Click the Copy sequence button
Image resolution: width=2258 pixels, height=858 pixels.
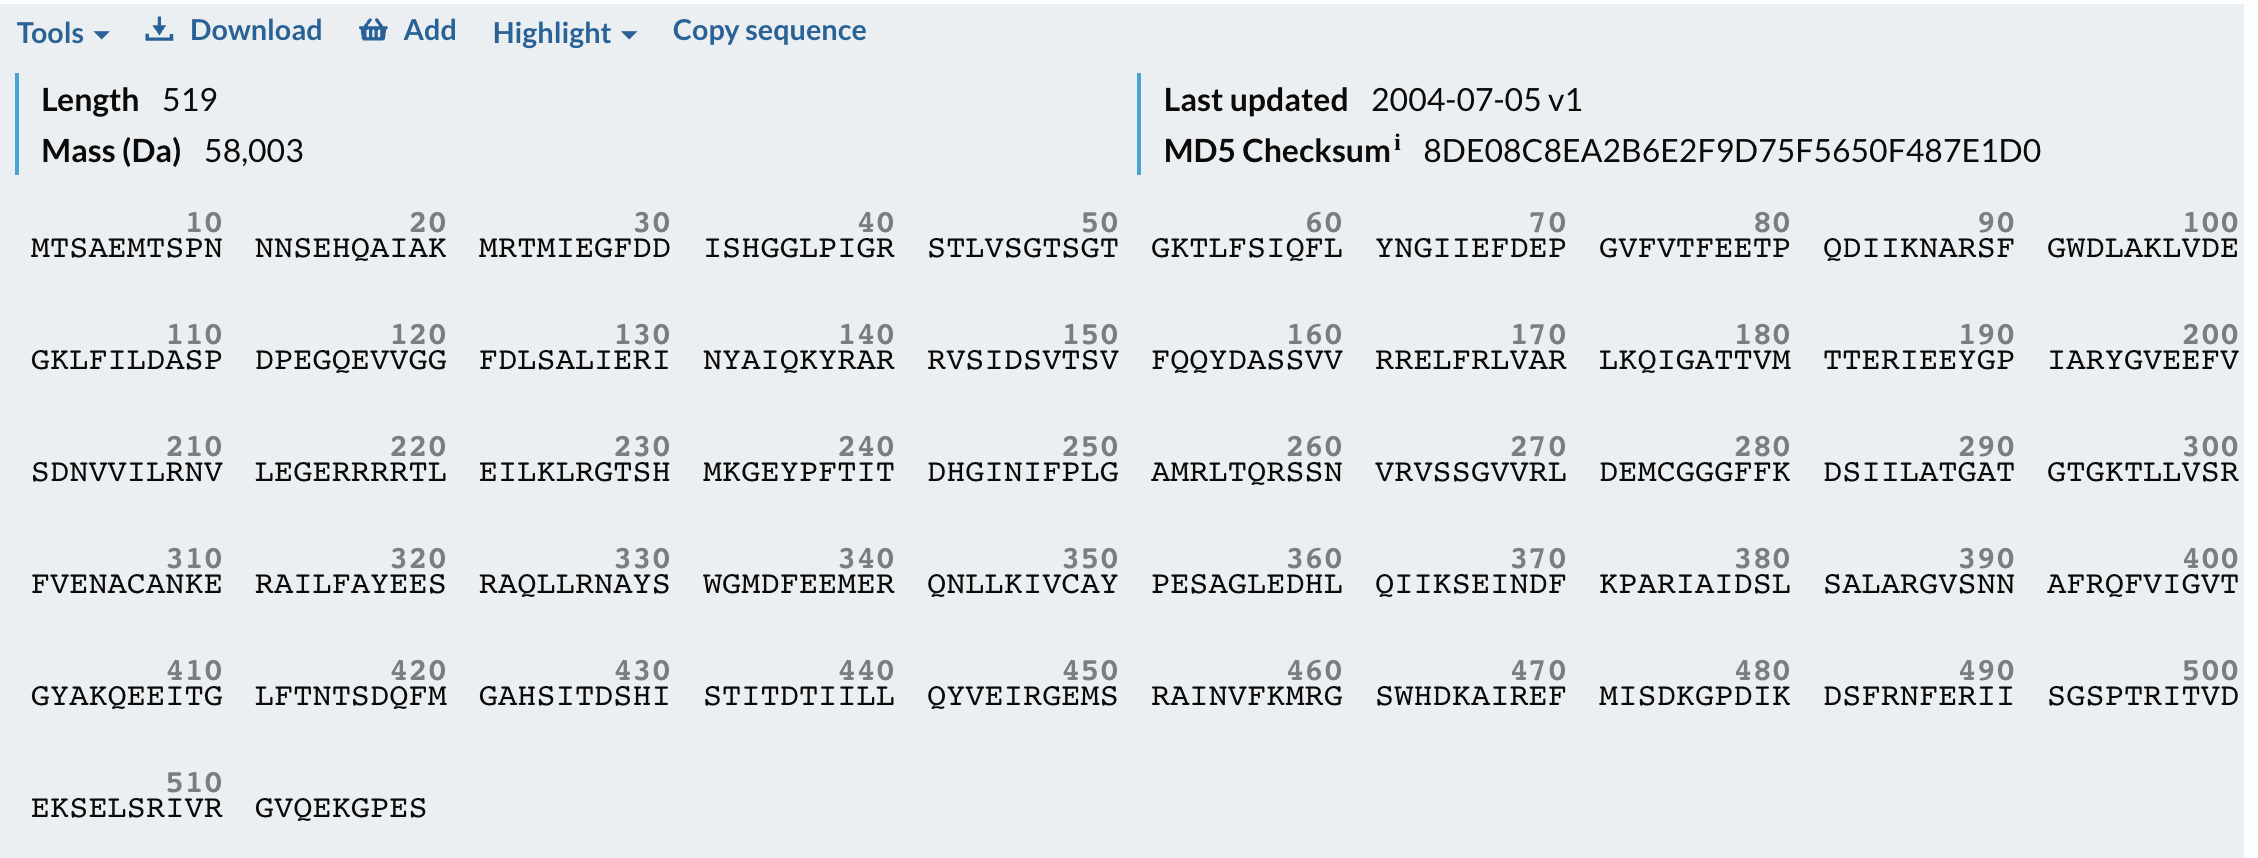coord(769,30)
